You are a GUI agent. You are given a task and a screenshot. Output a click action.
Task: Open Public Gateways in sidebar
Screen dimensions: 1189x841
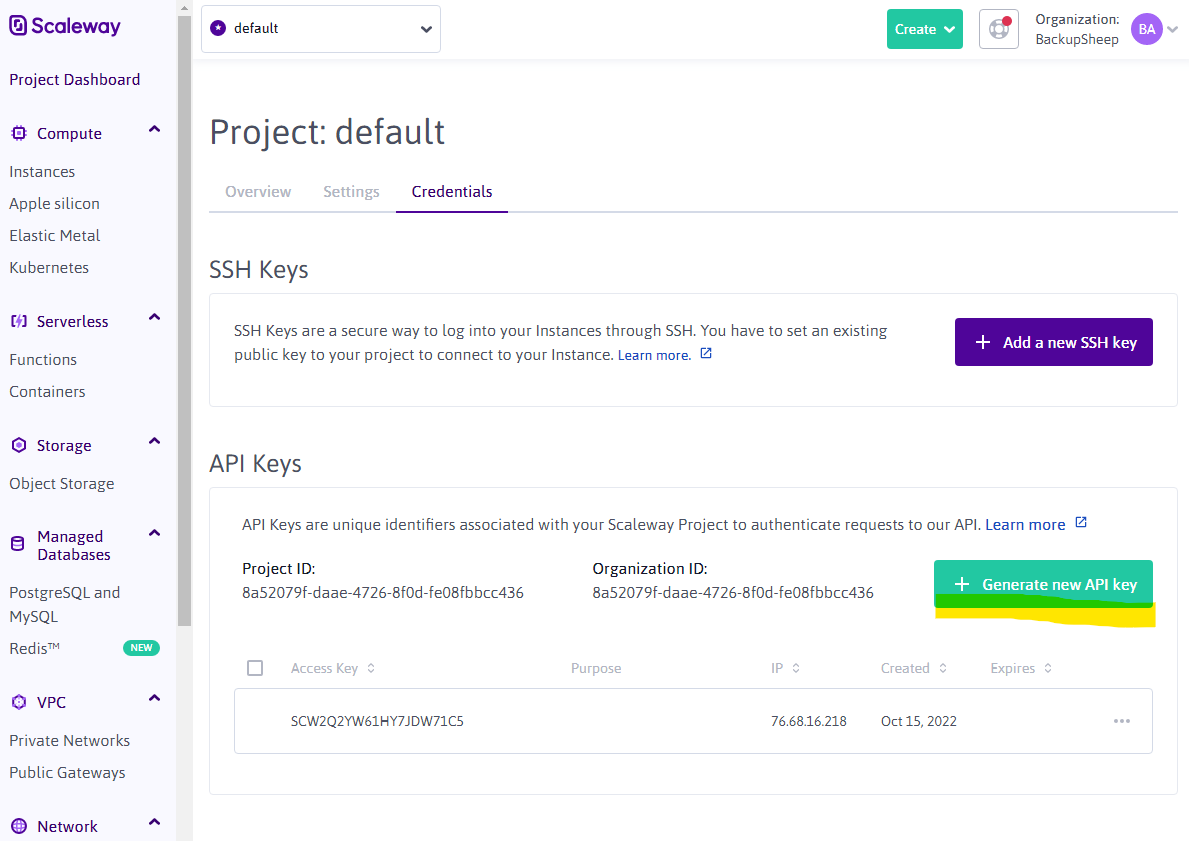(x=67, y=773)
